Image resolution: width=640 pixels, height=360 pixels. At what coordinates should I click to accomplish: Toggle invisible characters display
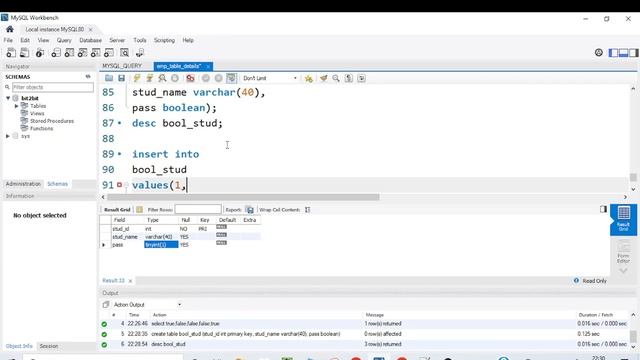pos(349,78)
